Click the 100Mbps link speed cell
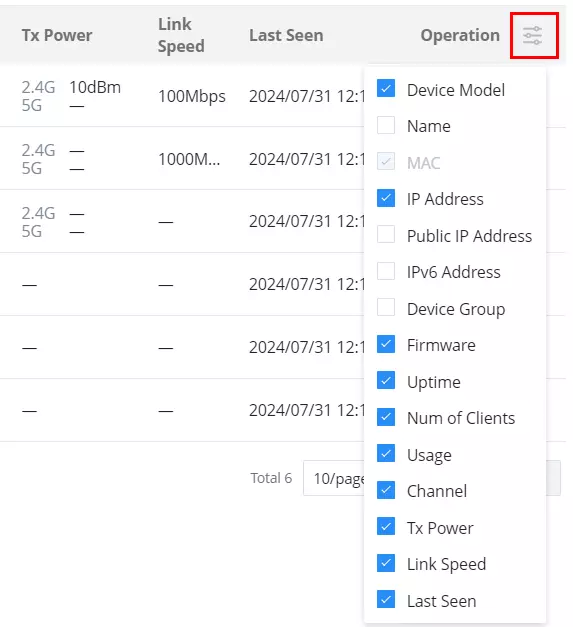This screenshot has height=627, width=573. coord(192,96)
